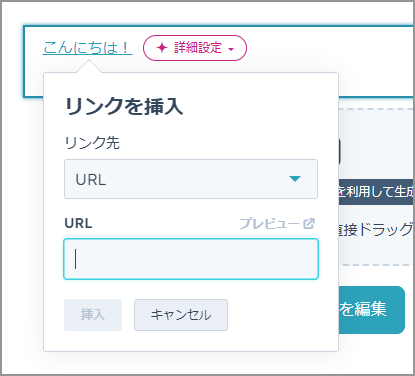This screenshot has height=376, width=415.
Task: Click the bold URL label above input
Action: click(x=78, y=223)
